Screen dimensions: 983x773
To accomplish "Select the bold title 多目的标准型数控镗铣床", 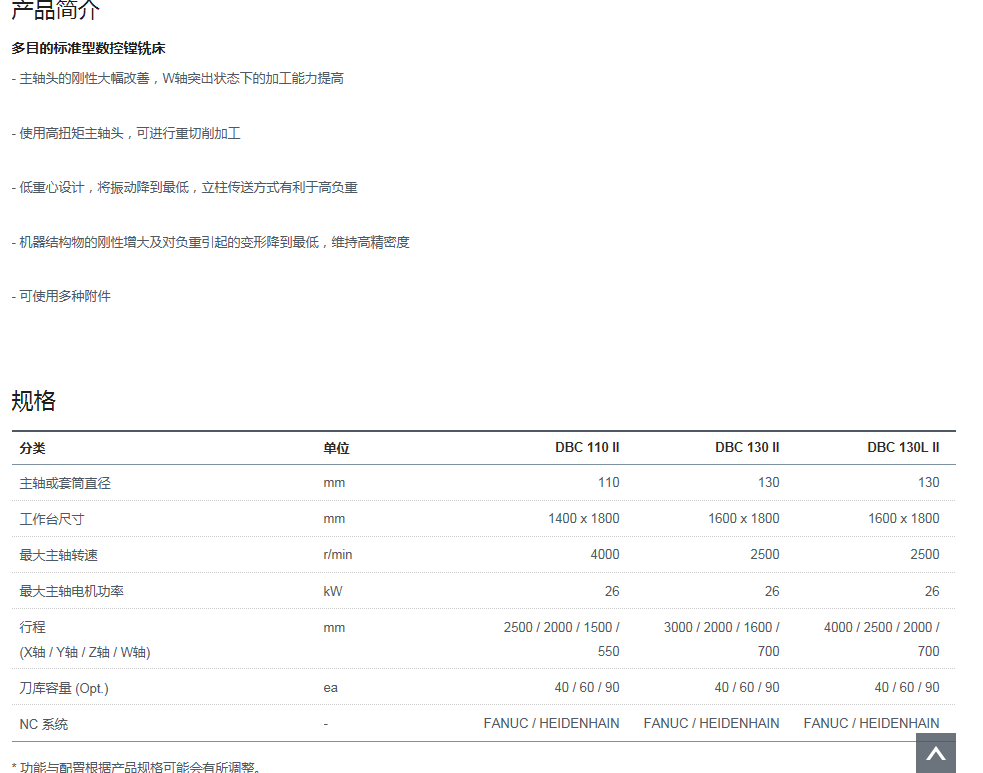I will 88,48.
